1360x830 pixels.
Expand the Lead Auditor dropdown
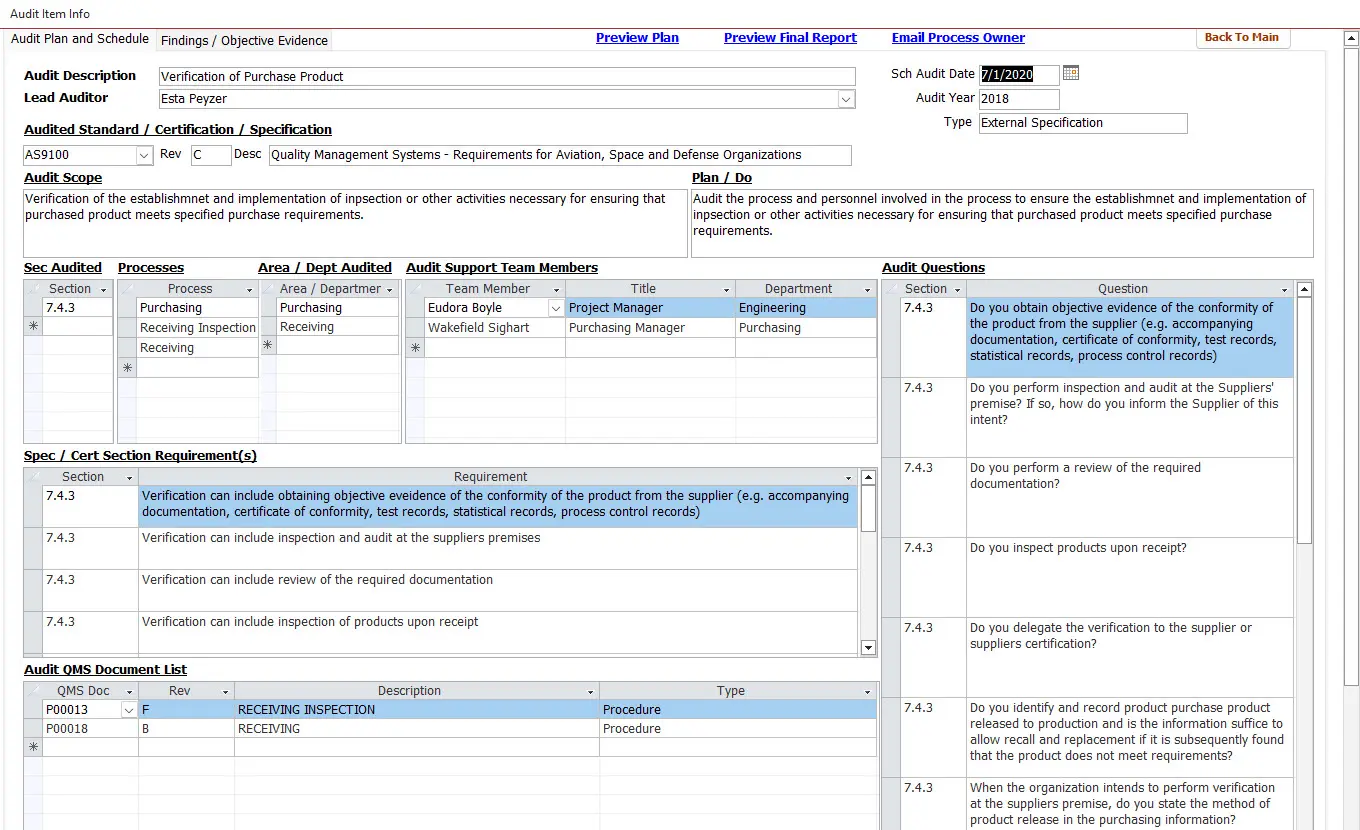tap(846, 99)
